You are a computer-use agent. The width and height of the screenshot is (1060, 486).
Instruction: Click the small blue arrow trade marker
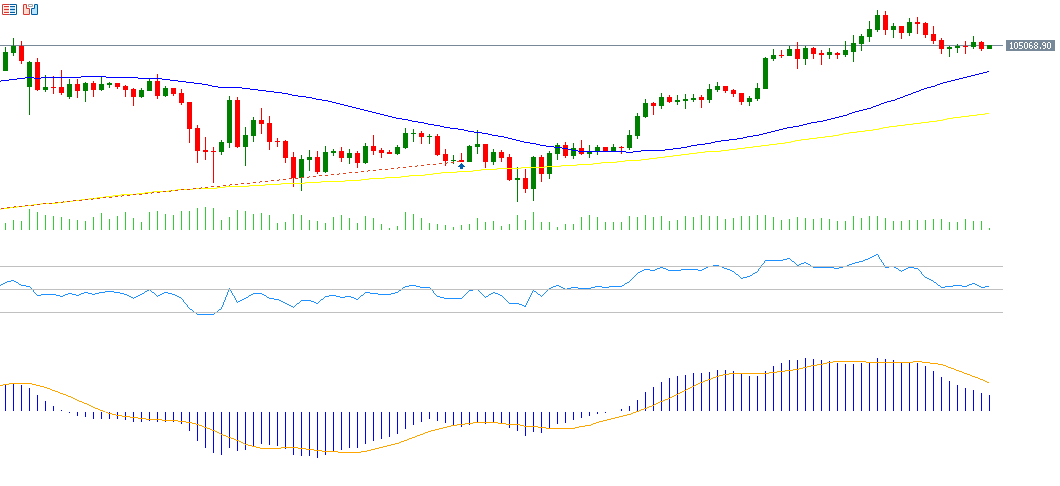(x=461, y=165)
